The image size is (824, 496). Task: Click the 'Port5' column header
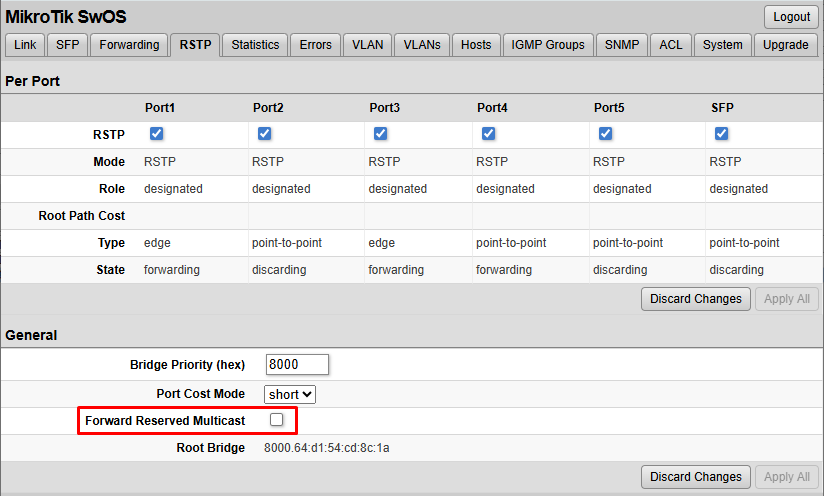(x=609, y=108)
